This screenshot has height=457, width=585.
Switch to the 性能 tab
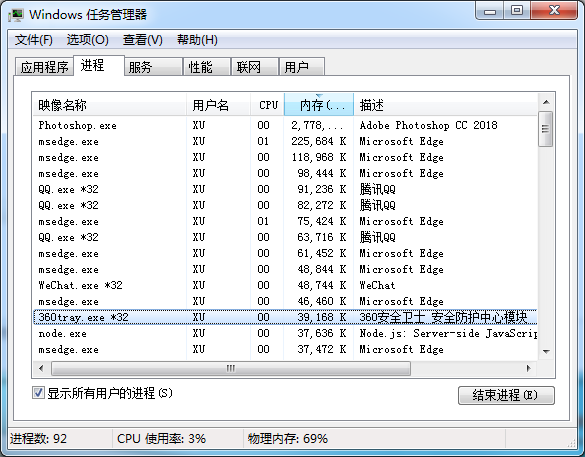pos(206,67)
